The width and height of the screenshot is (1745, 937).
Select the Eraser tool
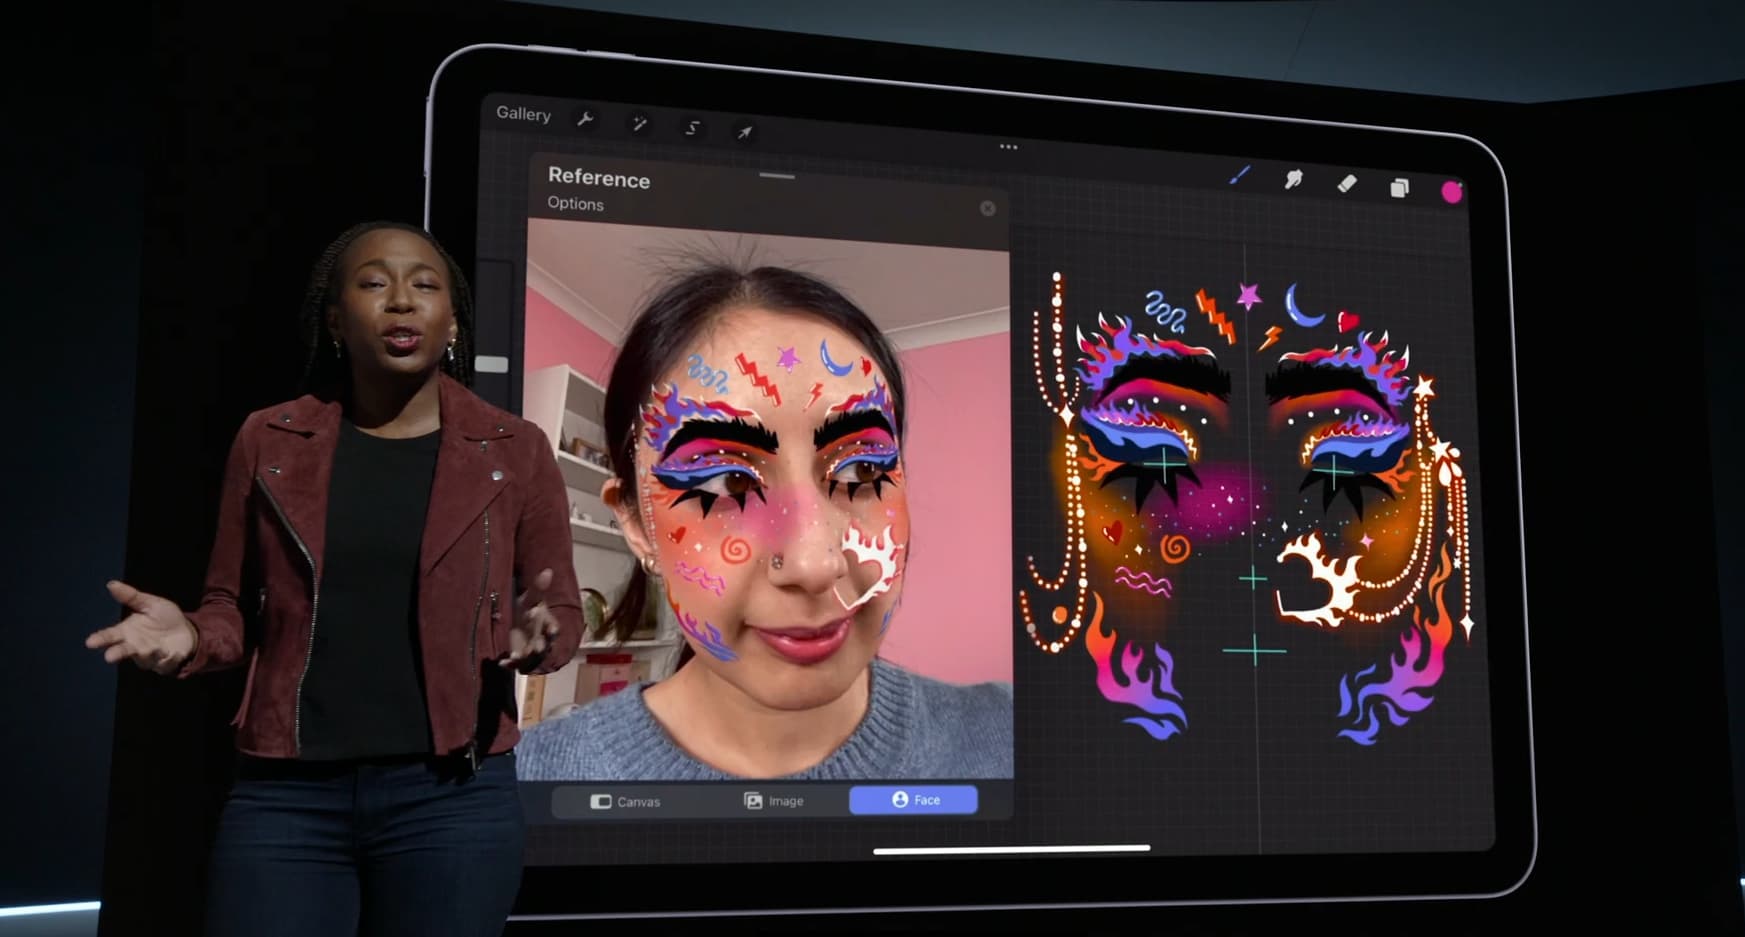pos(1347,183)
